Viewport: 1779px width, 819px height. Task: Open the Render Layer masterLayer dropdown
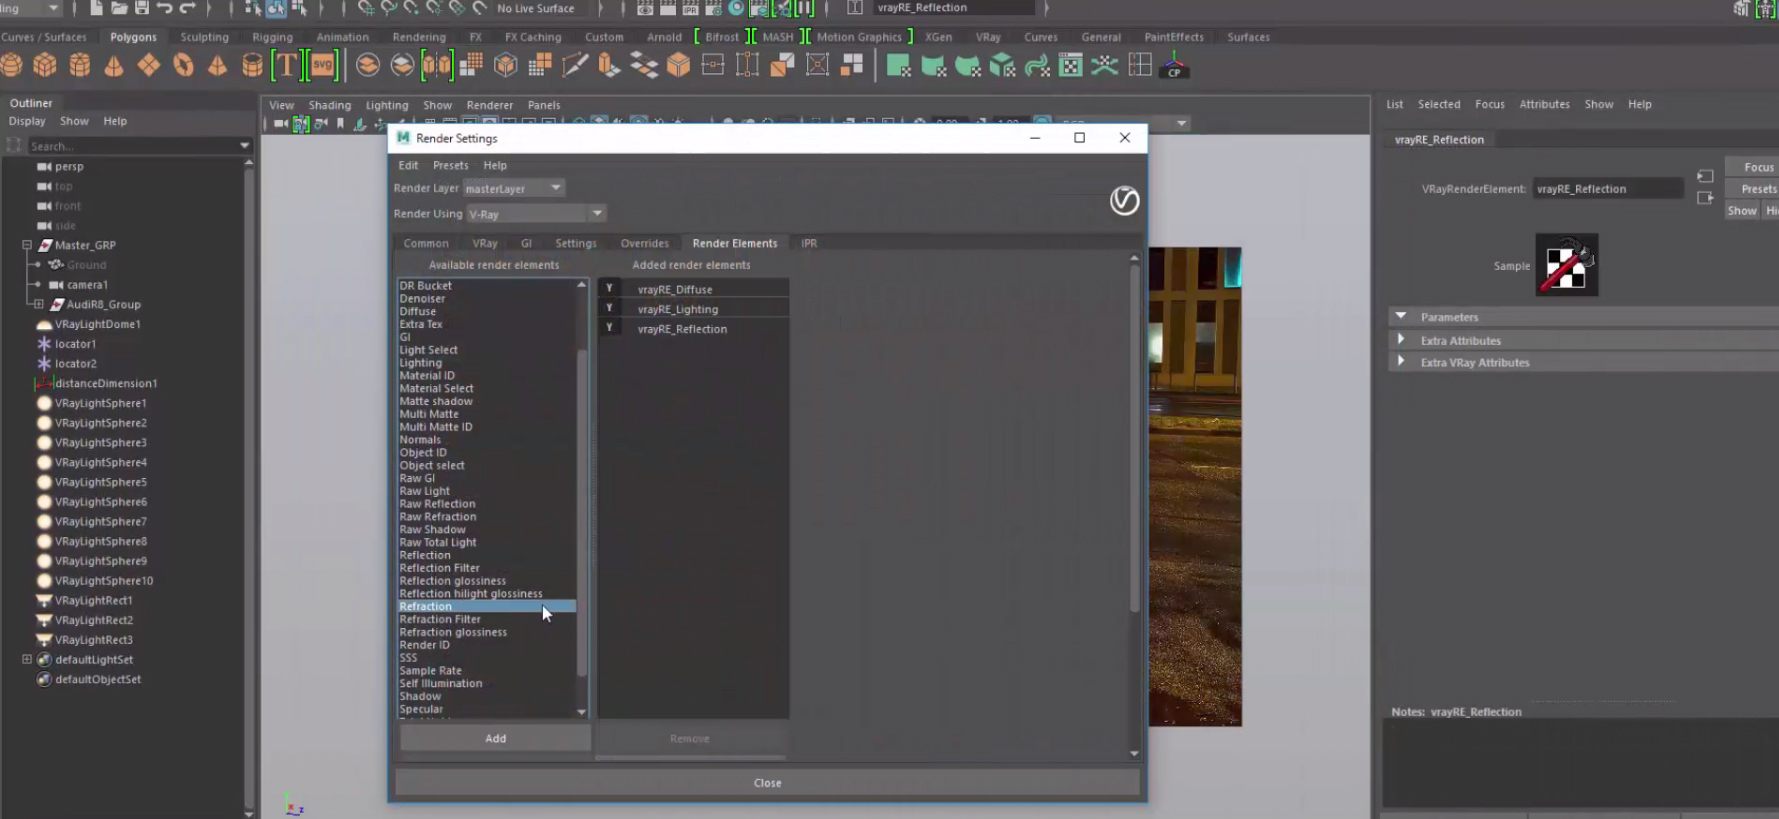pos(514,188)
